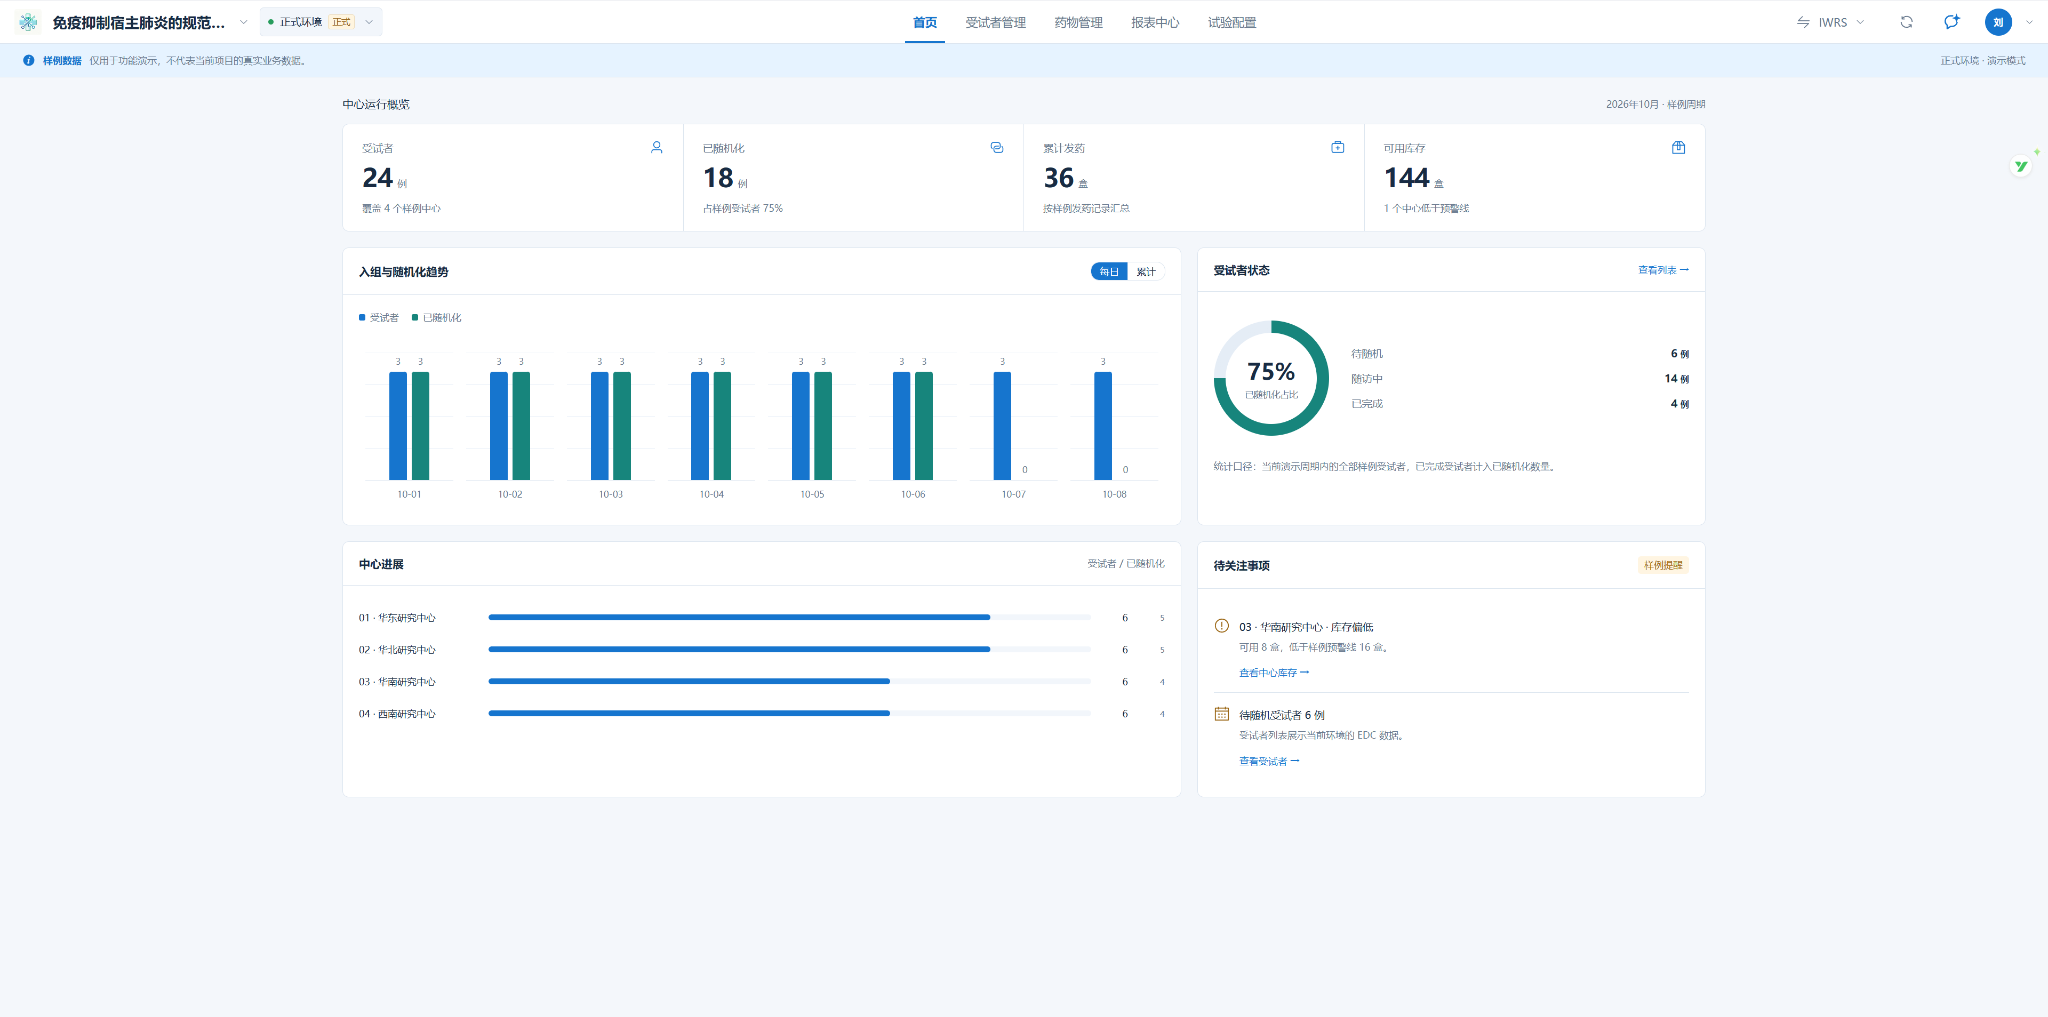The width and height of the screenshot is (2048, 1017).
Task: Open the 试验配置 tab
Action: pyautogui.click(x=1232, y=22)
